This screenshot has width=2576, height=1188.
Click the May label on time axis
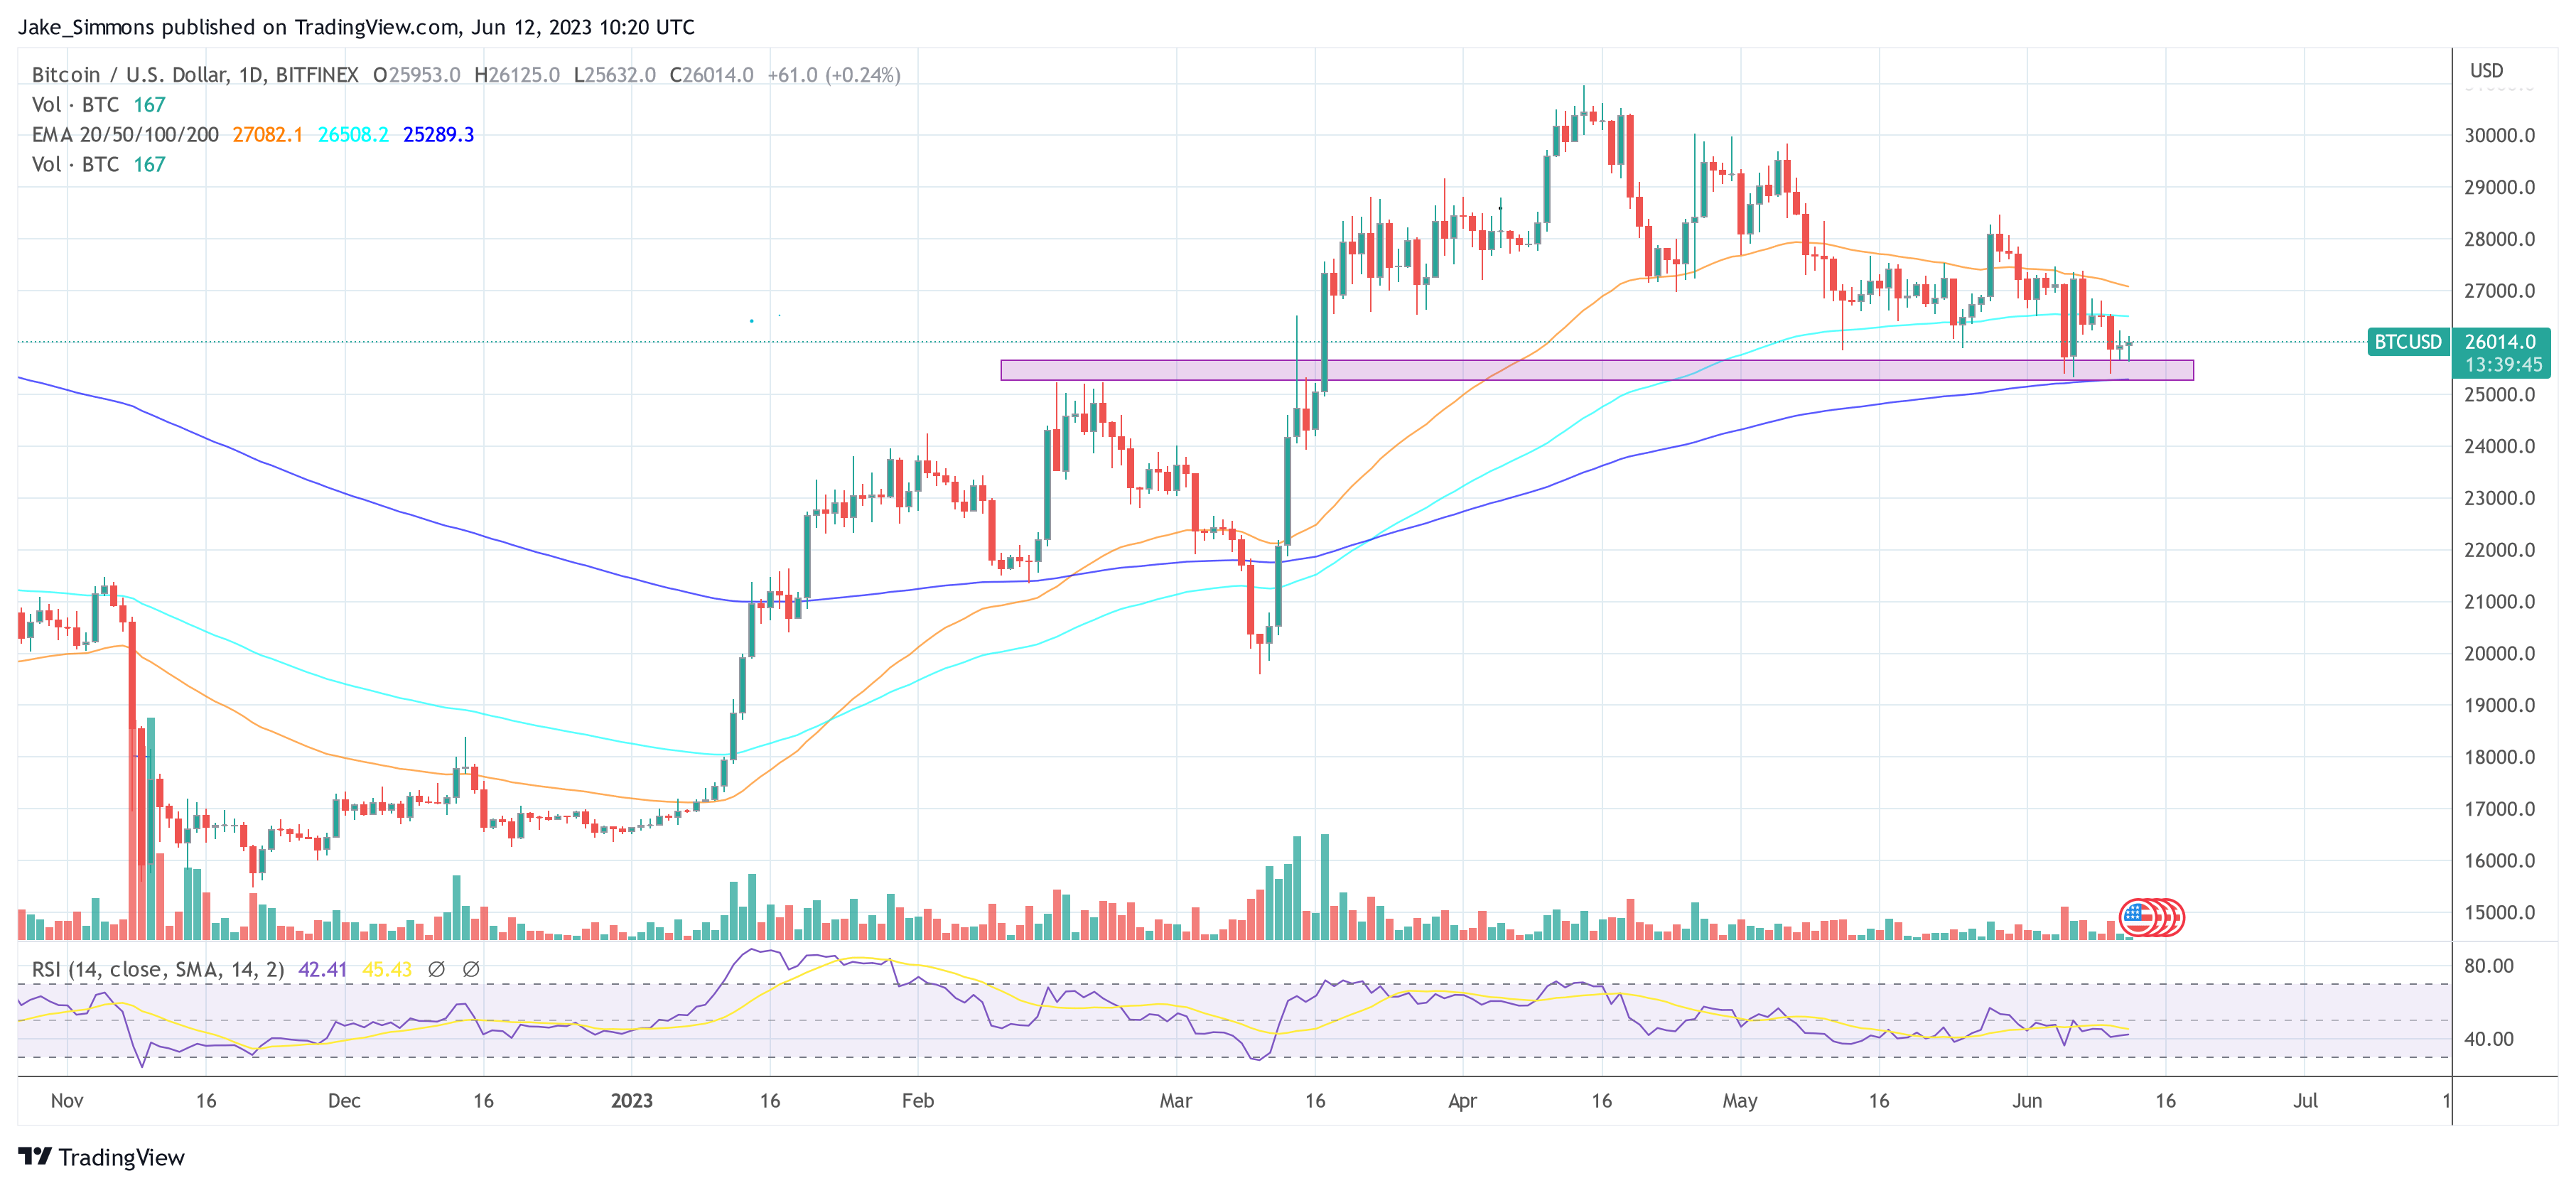(x=1740, y=1101)
